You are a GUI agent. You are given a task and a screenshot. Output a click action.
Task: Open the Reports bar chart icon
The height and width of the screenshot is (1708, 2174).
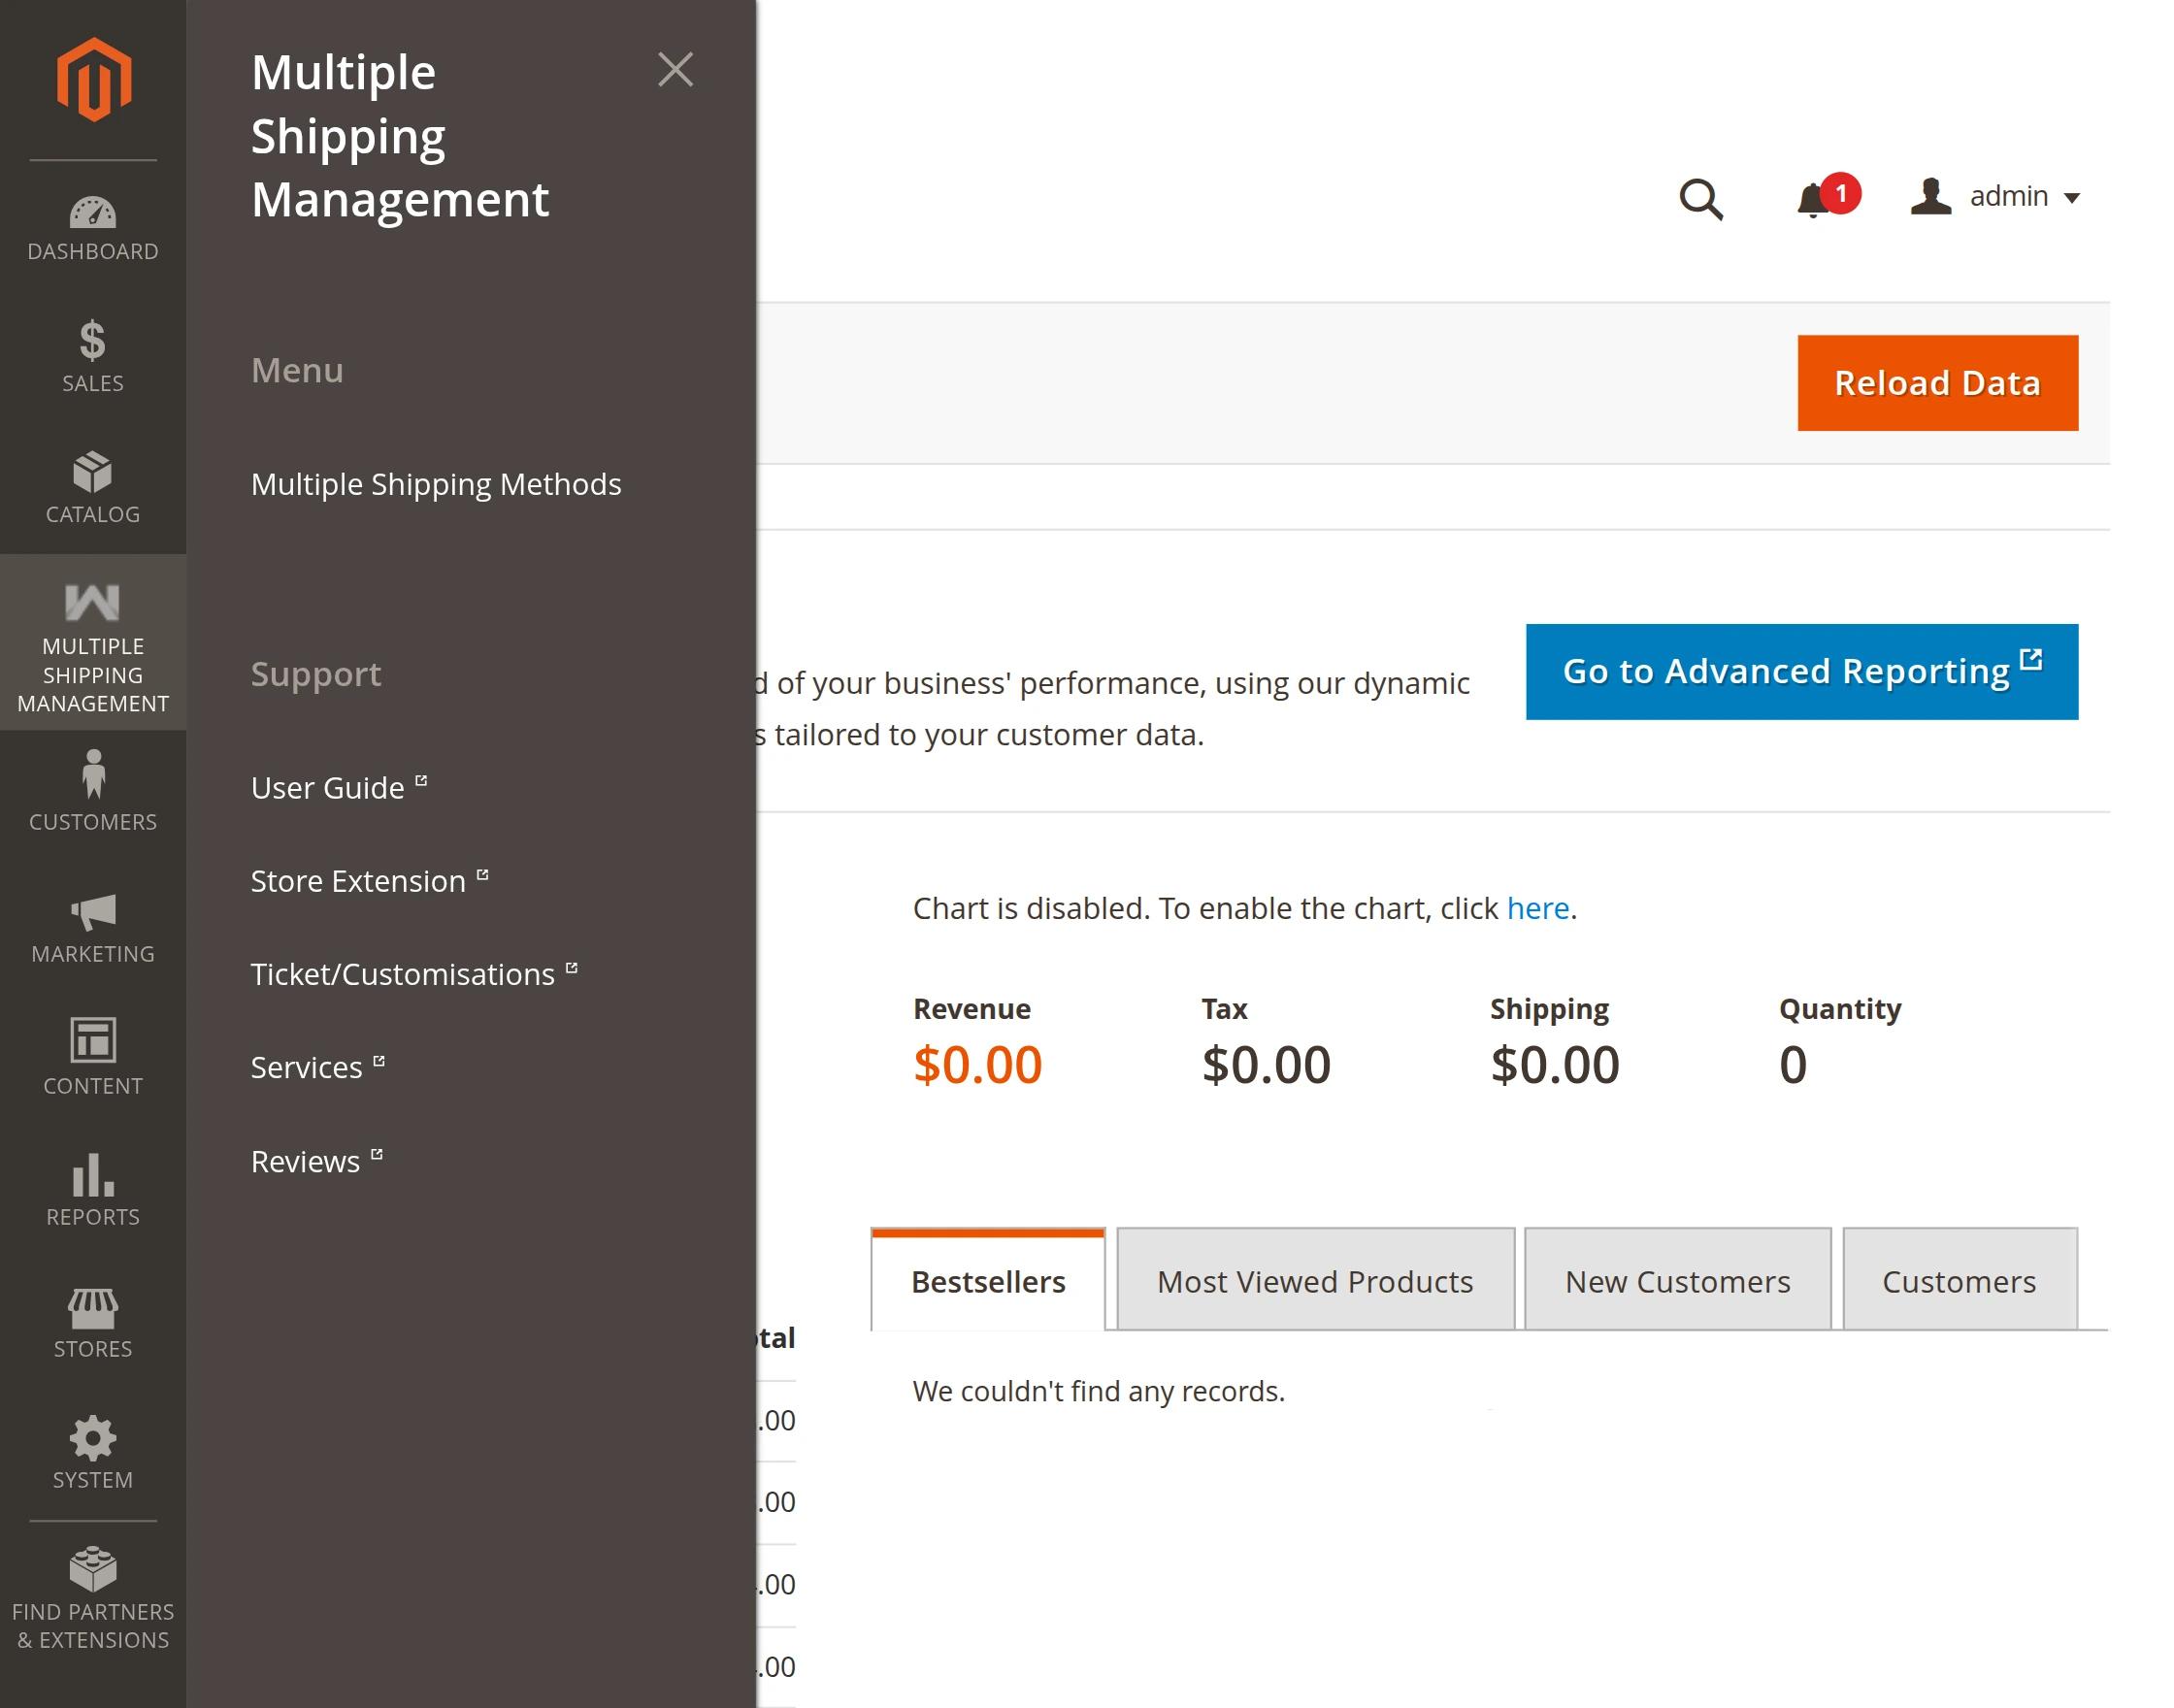pyautogui.click(x=93, y=1189)
